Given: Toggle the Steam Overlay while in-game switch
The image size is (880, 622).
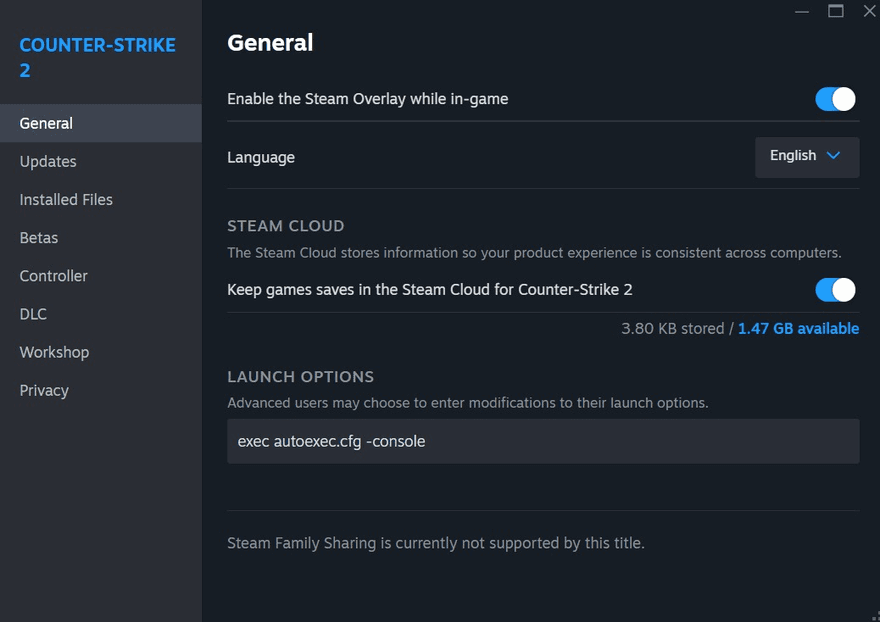Looking at the screenshot, I should [x=835, y=99].
